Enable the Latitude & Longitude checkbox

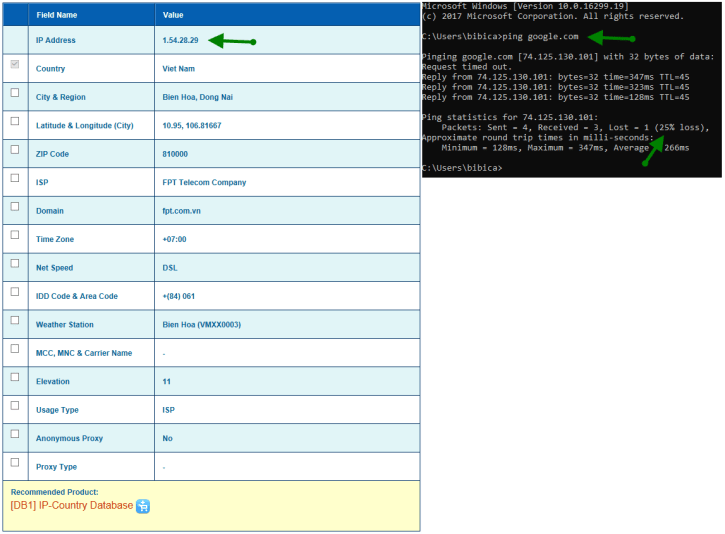click(14, 121)
